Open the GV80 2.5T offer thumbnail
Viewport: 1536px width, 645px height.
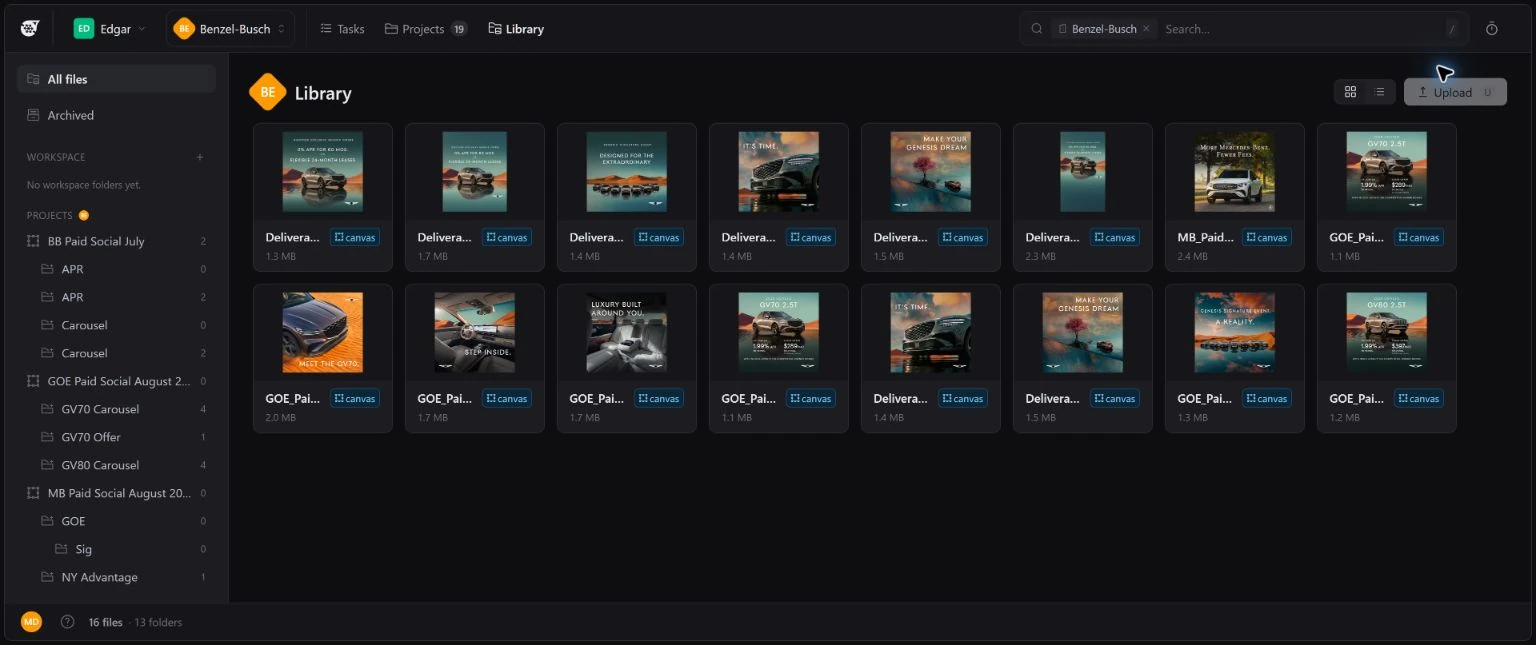(1387, 332)
